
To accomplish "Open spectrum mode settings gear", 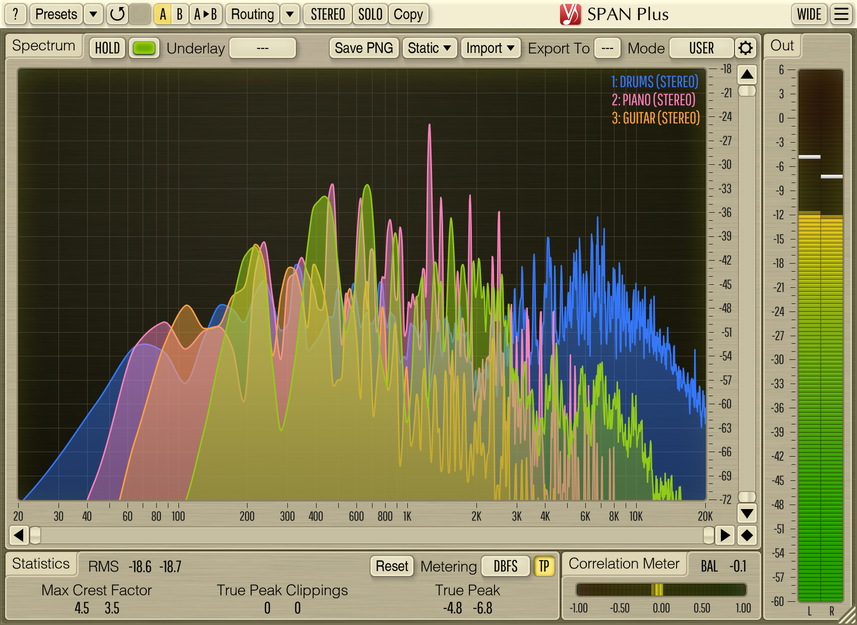I will pyautogui.click(x=746, y=48).
